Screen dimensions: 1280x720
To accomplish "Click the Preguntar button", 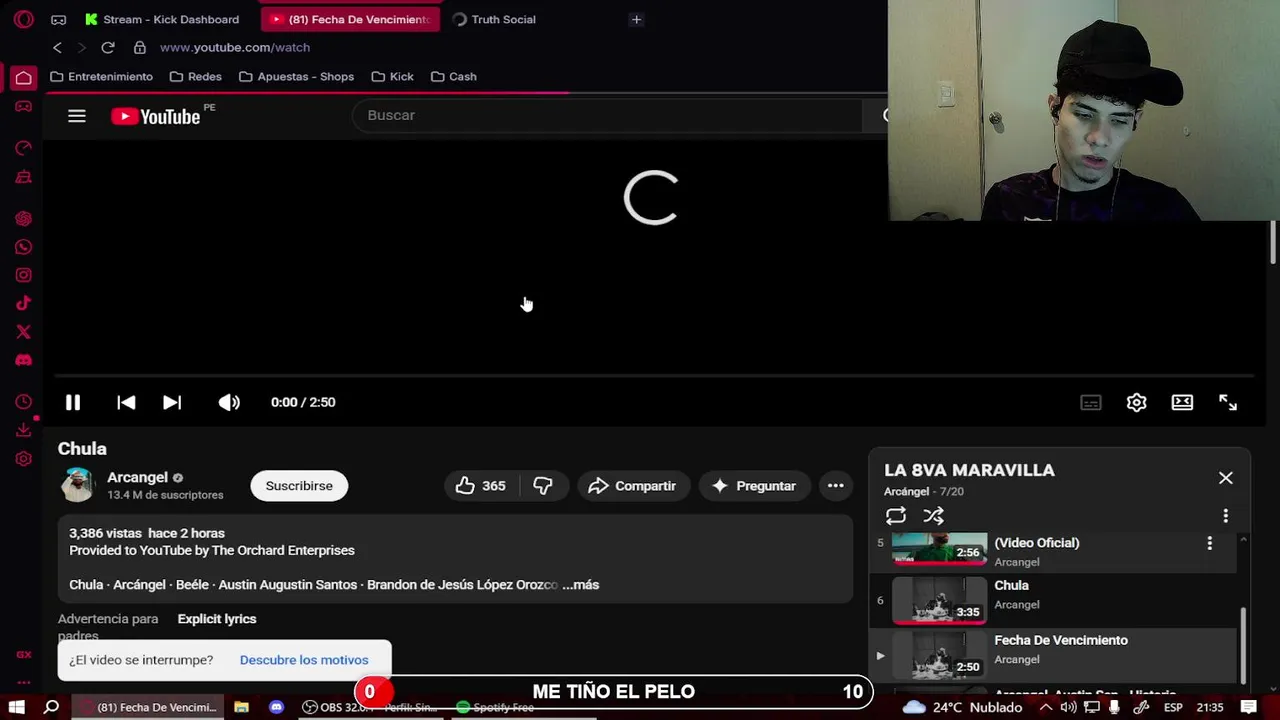I will [754, 485].
